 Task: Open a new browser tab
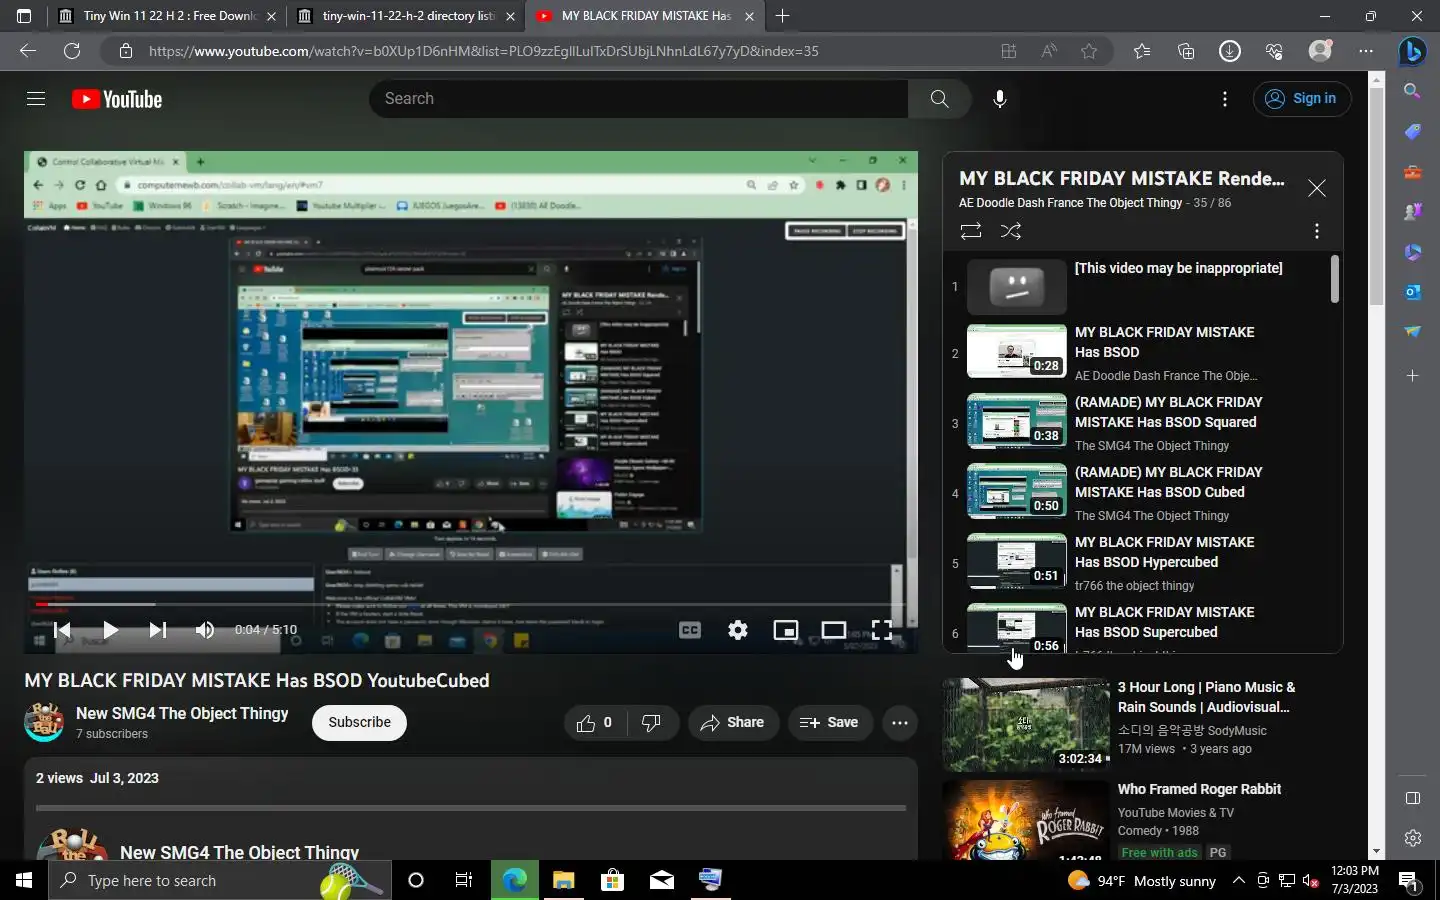[x=783, y=16]
